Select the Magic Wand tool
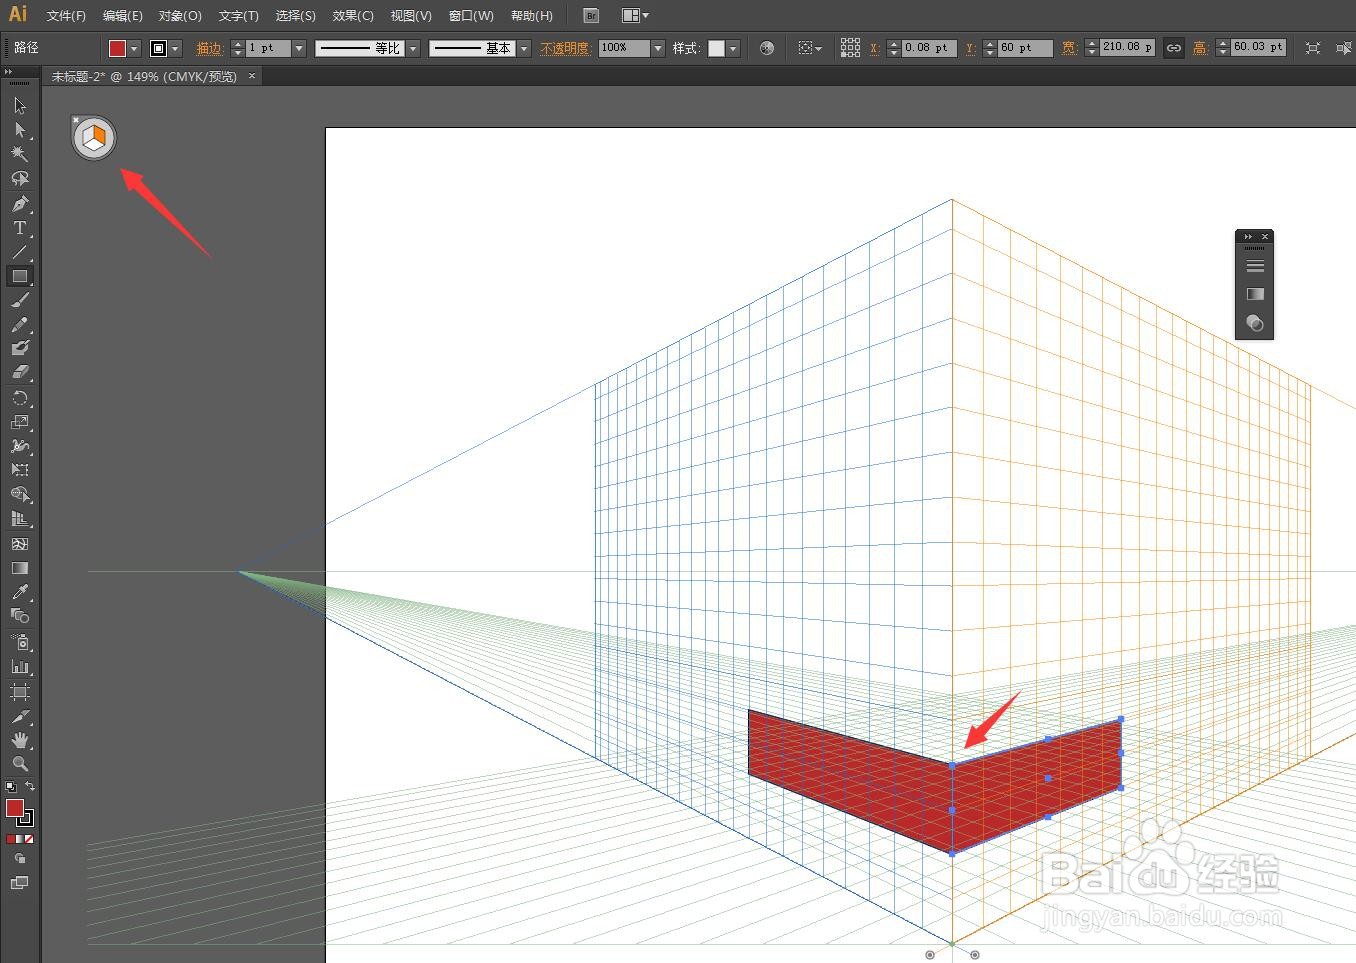1356x963 pixels. [20, 154]
